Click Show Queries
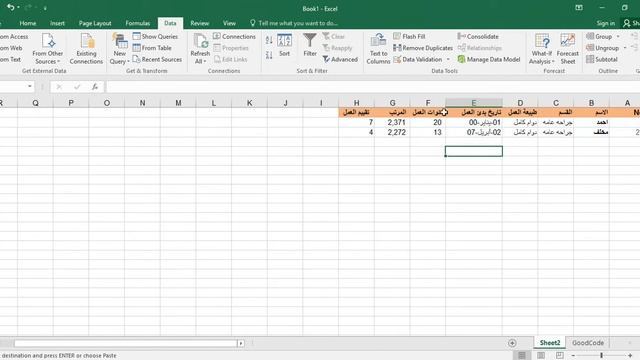The height and width of the screenshot is (360, 640). [x=155, y=36]
